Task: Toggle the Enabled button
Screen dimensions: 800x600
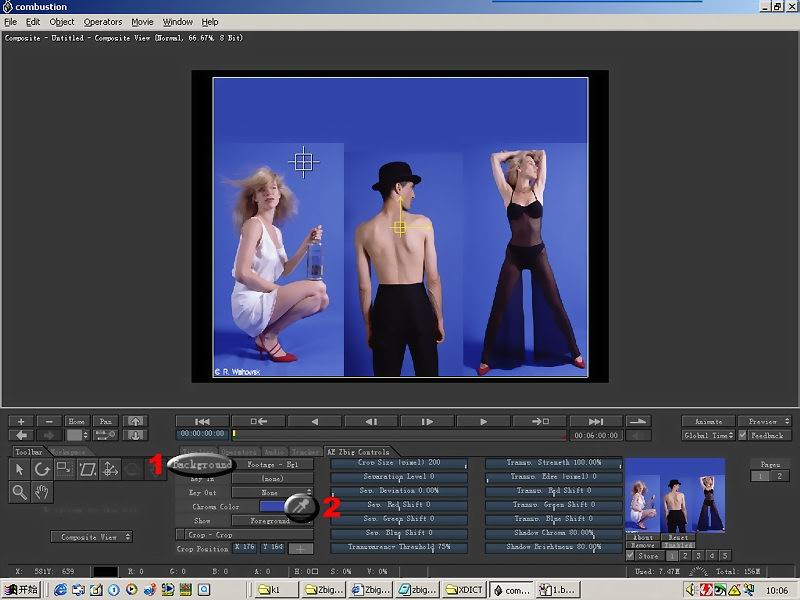Action: coord(678,545)
